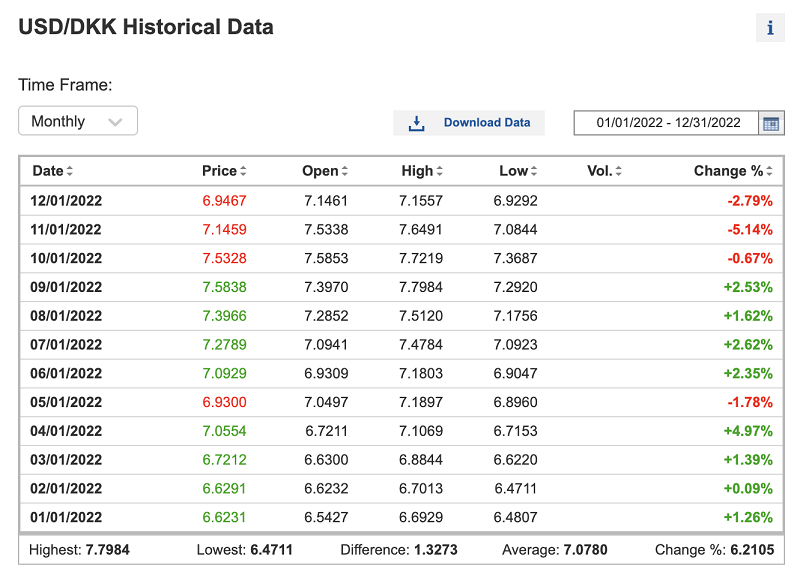Select the 04/01/2022 change +4.97%

pyautogui.click(x=749, y=431)
